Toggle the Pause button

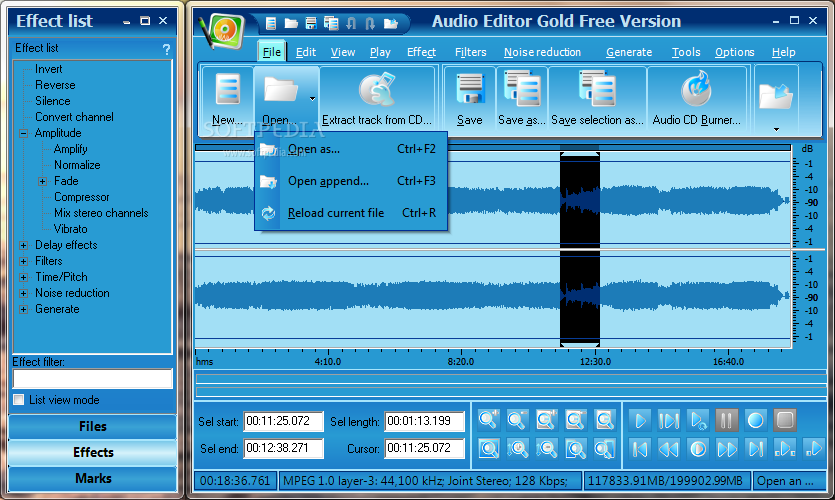pos(726,420)
